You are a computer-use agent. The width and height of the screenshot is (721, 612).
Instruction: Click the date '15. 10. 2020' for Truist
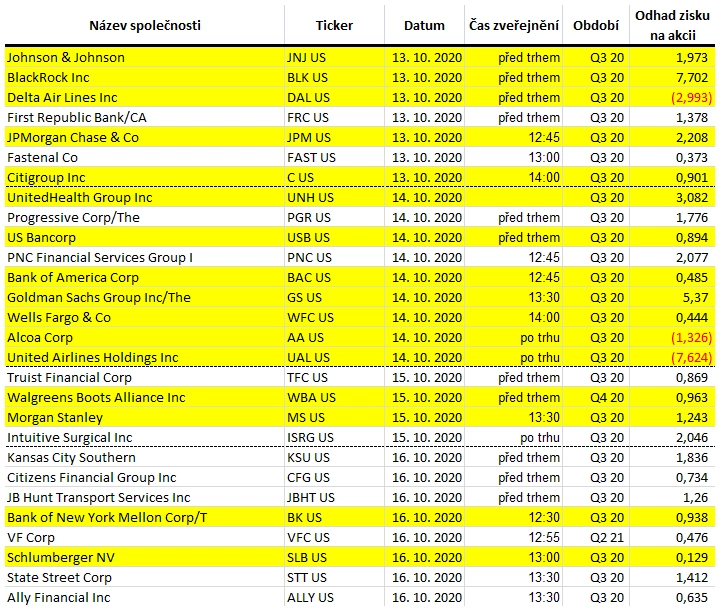click(427, 377)
